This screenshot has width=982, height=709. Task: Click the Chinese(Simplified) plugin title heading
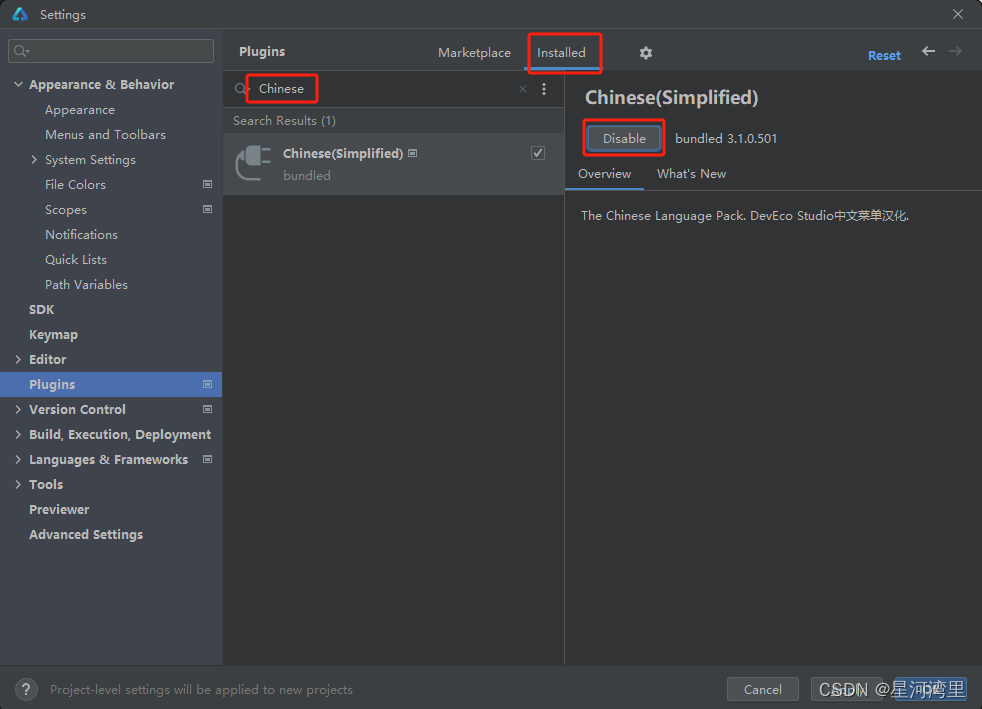pyautogui.click(x=671, y=98)
